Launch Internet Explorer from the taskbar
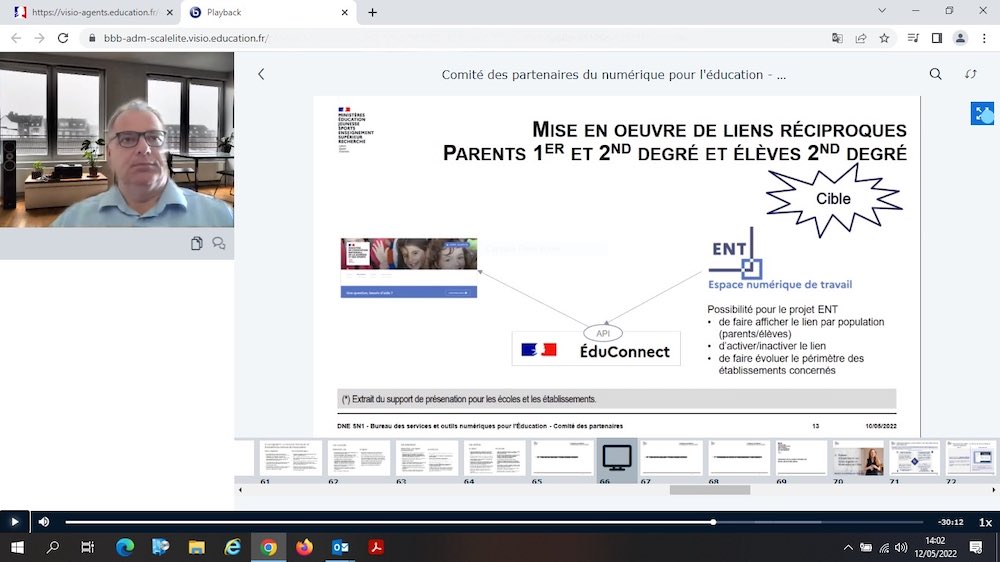 click(x=232, y=547)
